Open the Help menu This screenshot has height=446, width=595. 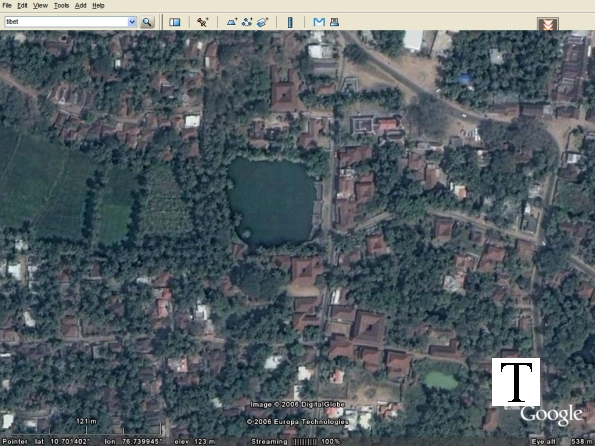coord(98,6)
